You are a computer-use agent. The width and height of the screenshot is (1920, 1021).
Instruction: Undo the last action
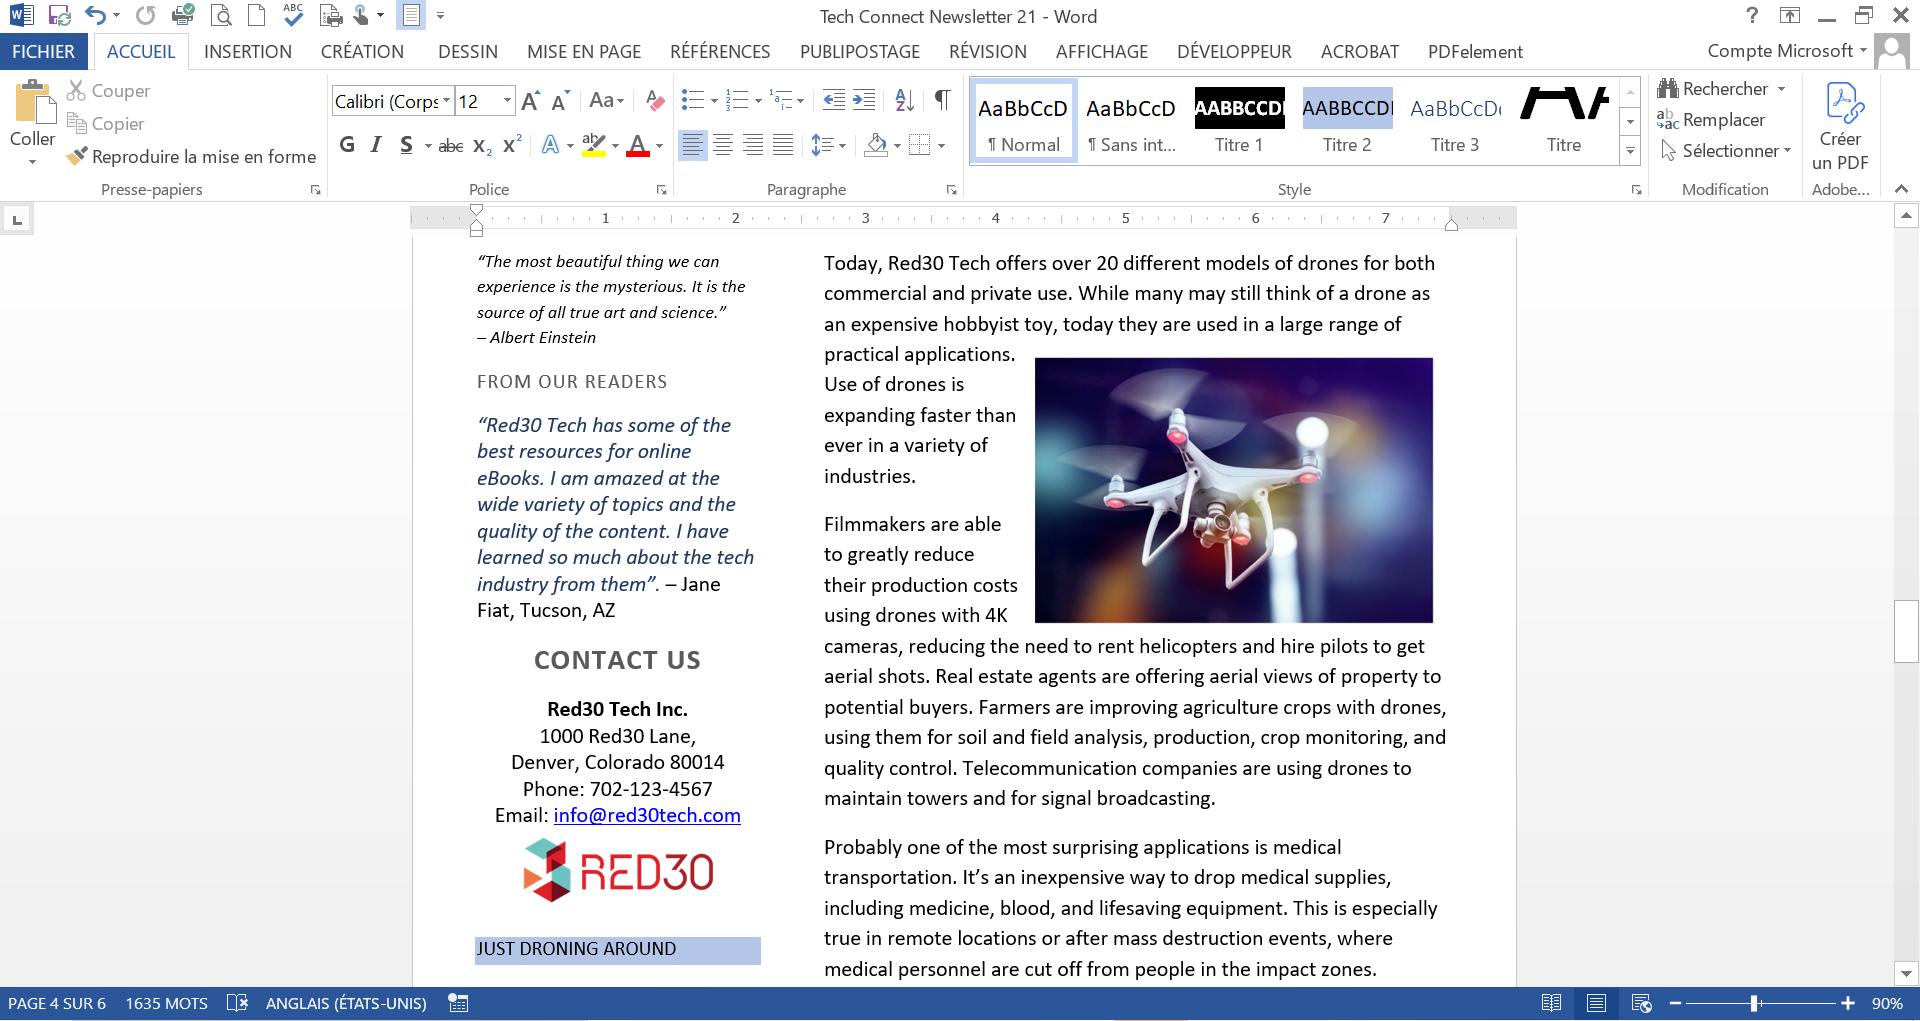(95, 16)
